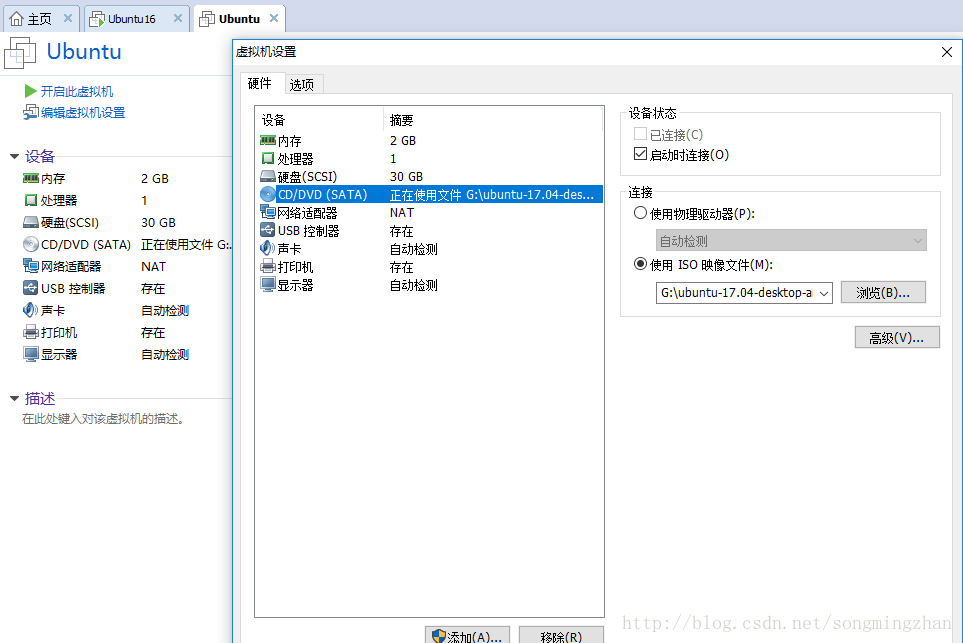Viewport: 963px width, 643px height.
Task: Click the 浏览(B)... button
Action: (883, 293)
